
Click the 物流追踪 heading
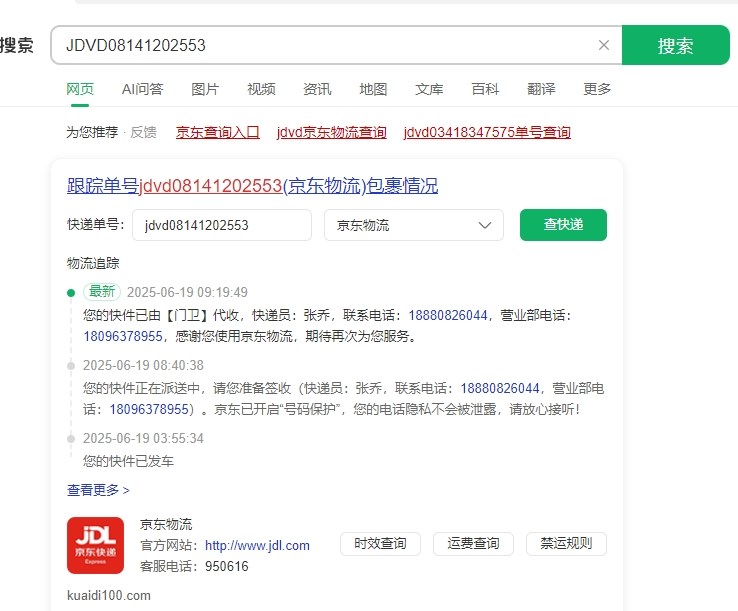click(93, 263)
